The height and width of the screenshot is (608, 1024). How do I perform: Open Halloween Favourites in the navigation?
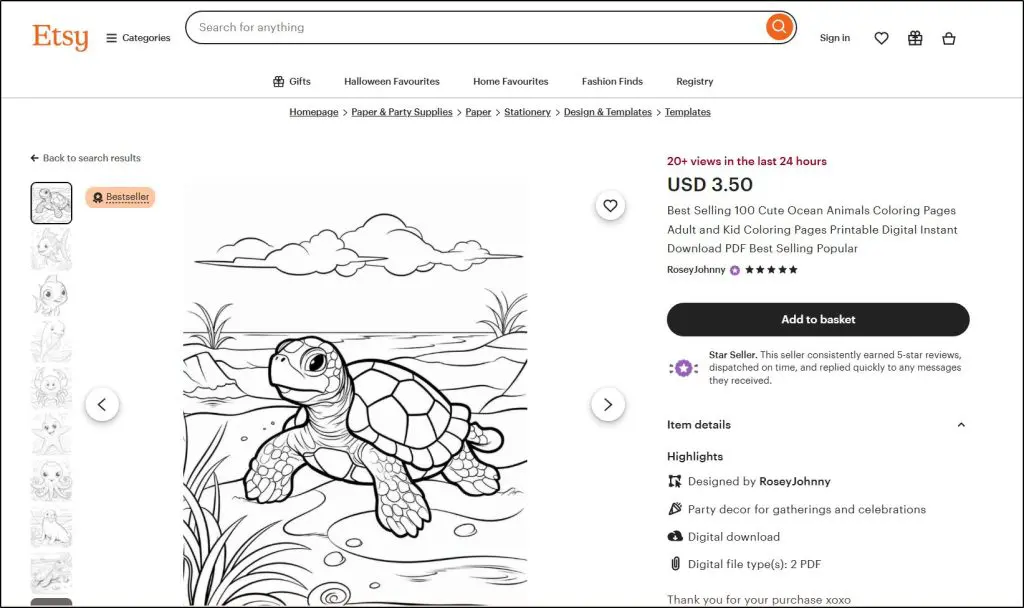[x=392, y=81]
